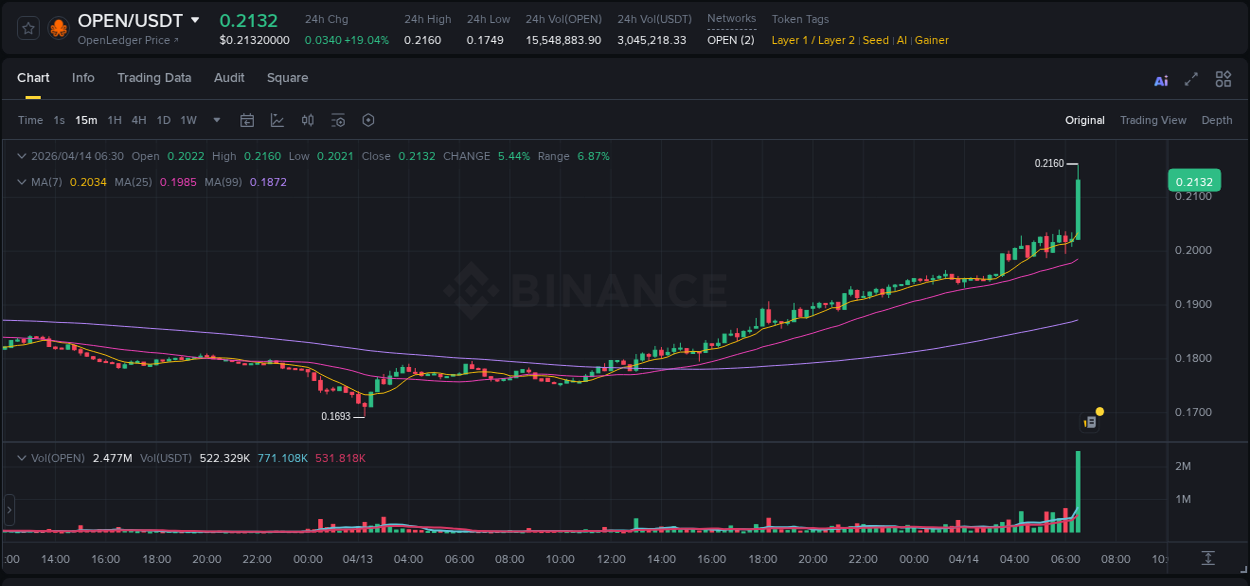
Task: Launch the Ai analysis feature
Action: tap(1161, 78)
